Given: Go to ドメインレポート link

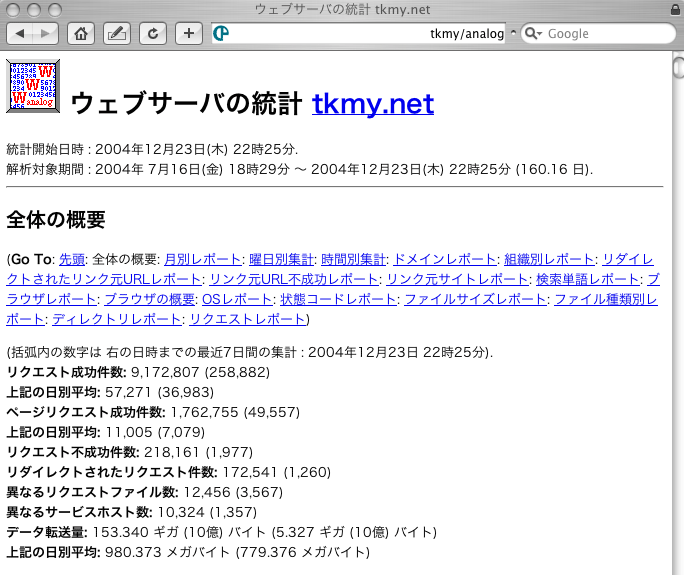Looking at the screenshot, I should (444, 259).
